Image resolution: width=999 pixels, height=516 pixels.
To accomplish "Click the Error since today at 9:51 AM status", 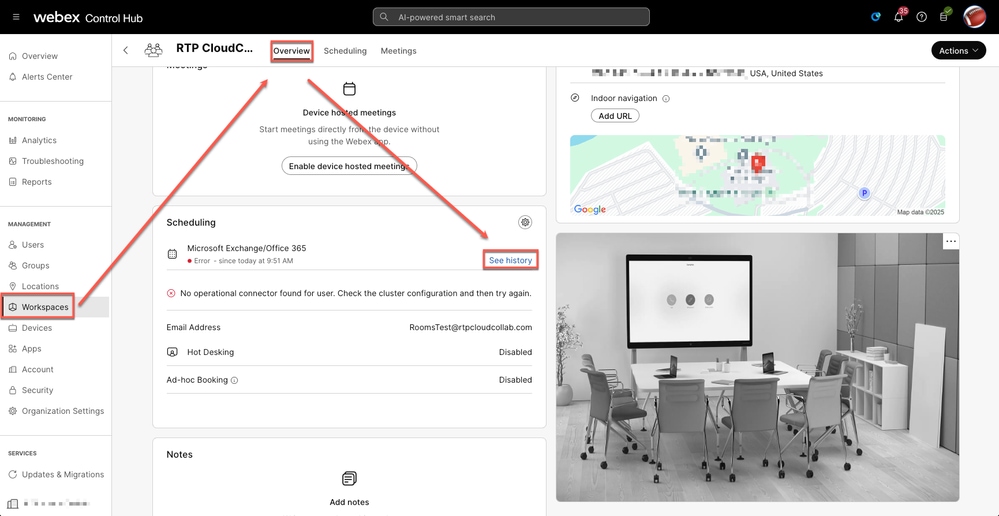I will tap(240, 261).
